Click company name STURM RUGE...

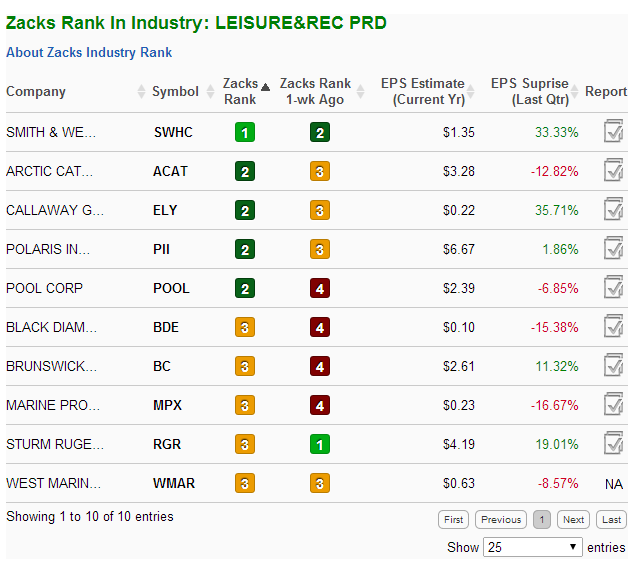pos(55,444)
